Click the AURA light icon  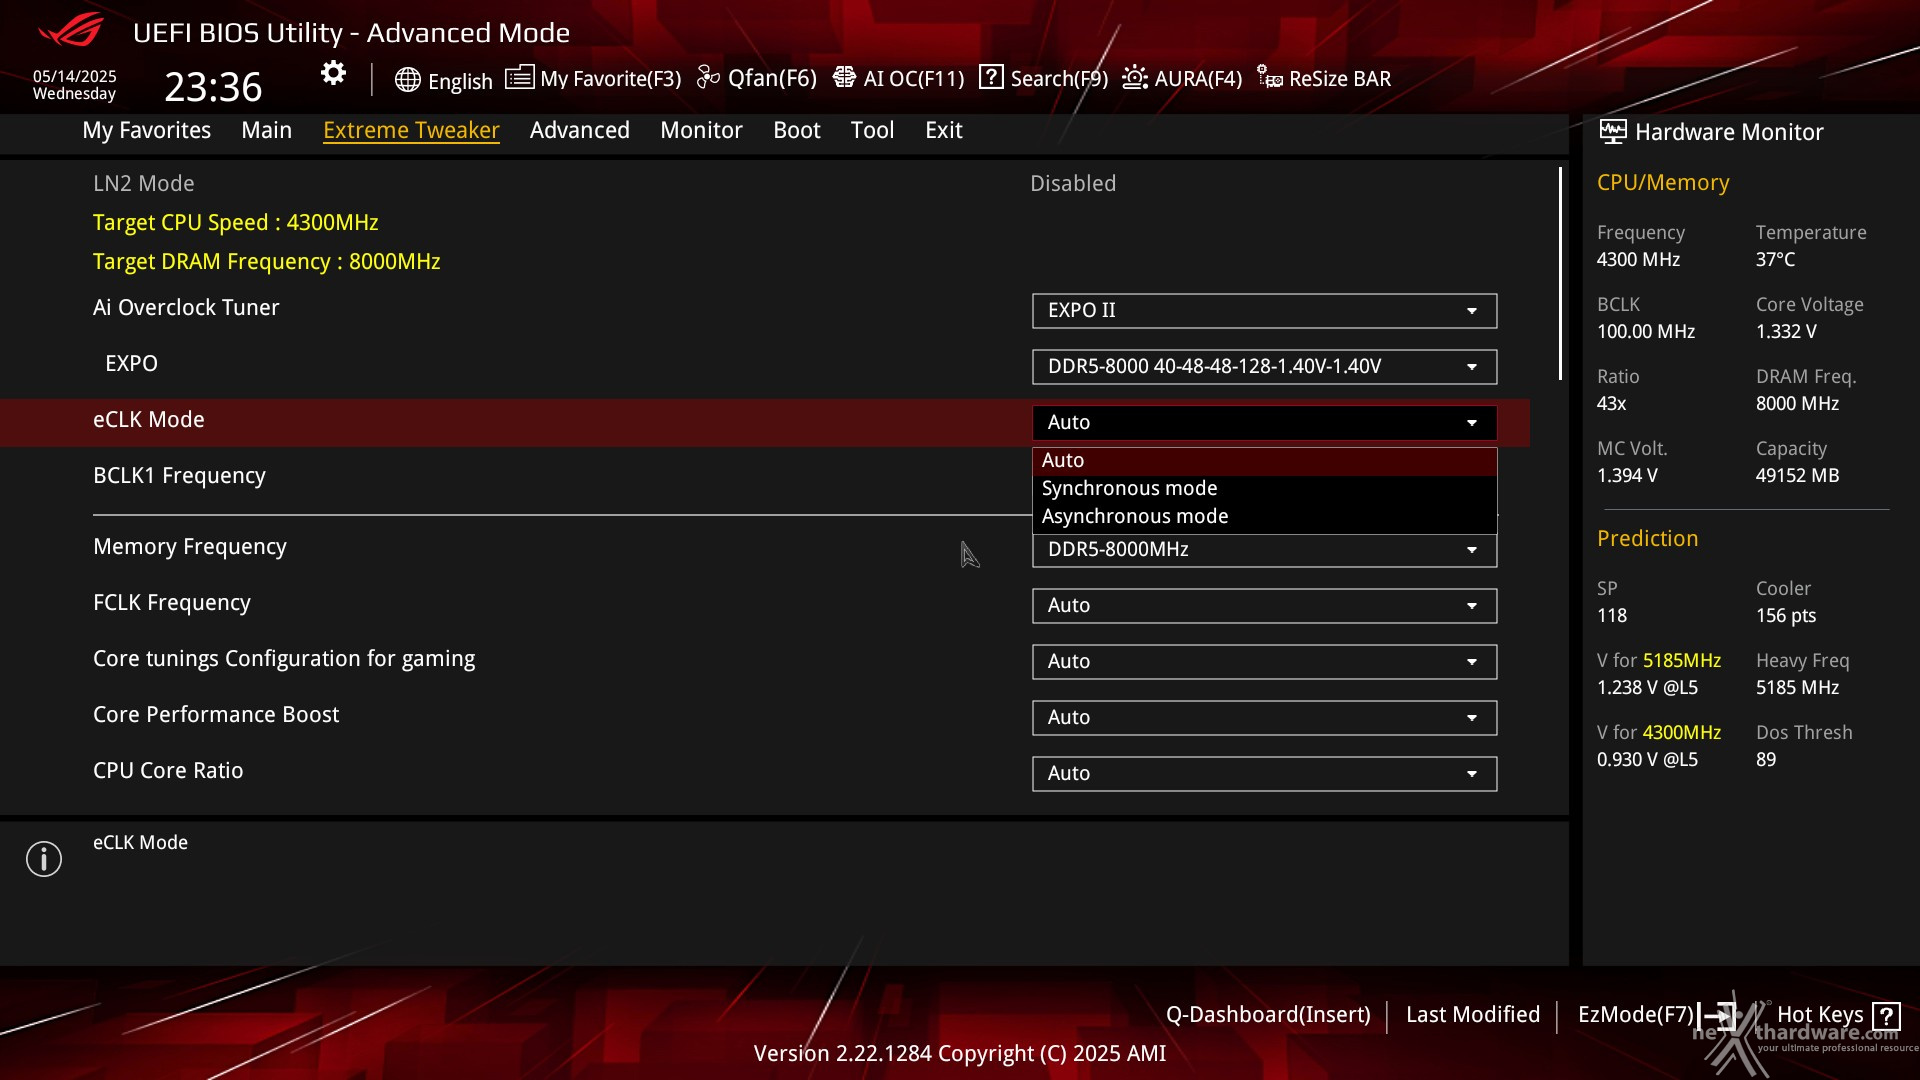(x=1135, y=77)
